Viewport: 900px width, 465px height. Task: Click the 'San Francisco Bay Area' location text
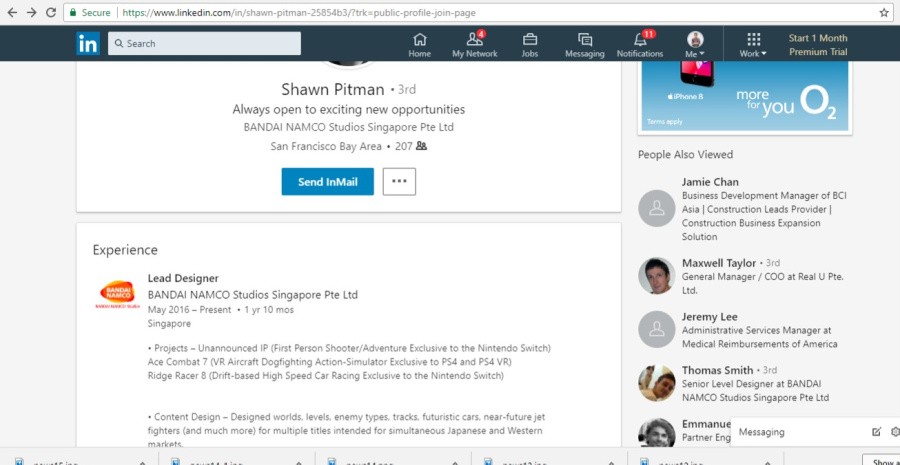326,146
